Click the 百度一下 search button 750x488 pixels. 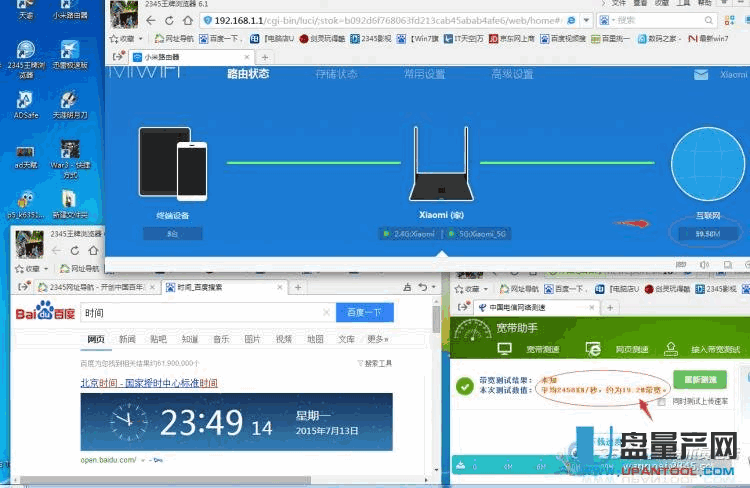[364, 313]
